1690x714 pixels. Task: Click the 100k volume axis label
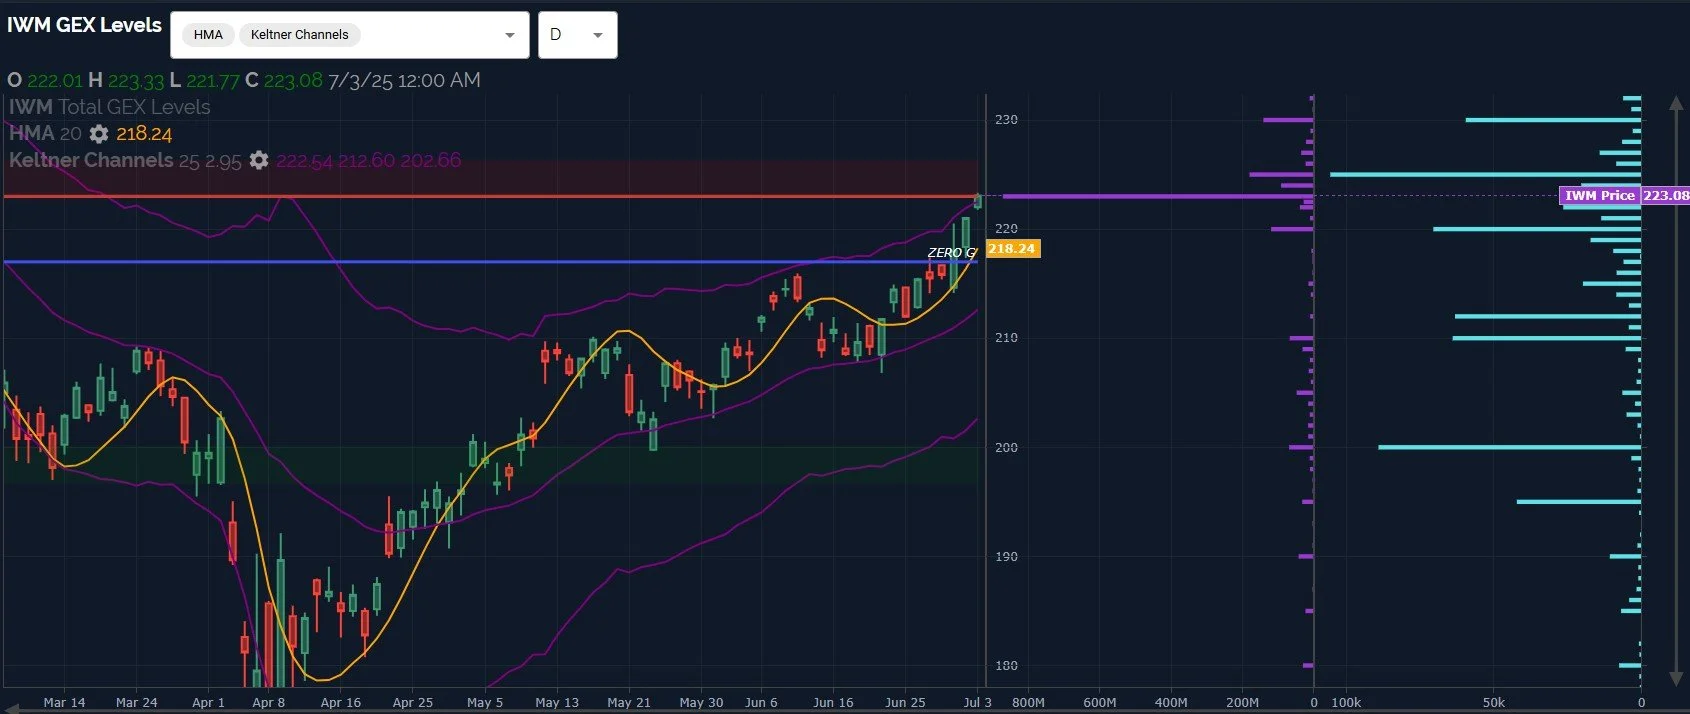click(x=1346, y=703)
